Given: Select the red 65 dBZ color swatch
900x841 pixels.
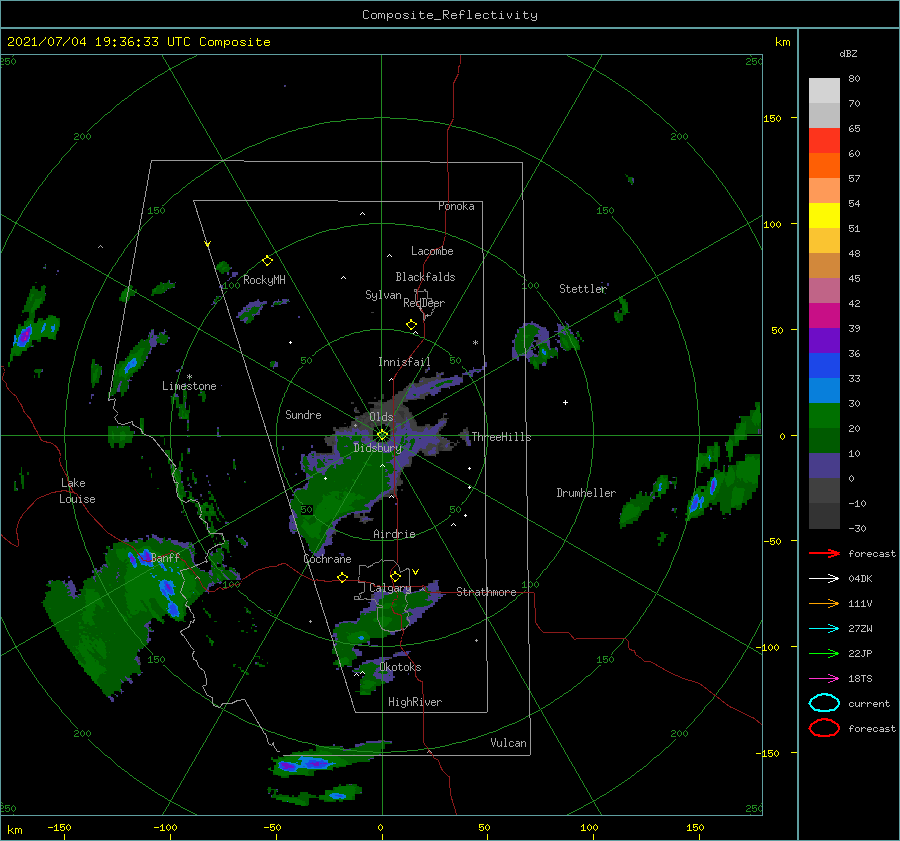Looking at the screenshot, I should (x=824, y=140).
